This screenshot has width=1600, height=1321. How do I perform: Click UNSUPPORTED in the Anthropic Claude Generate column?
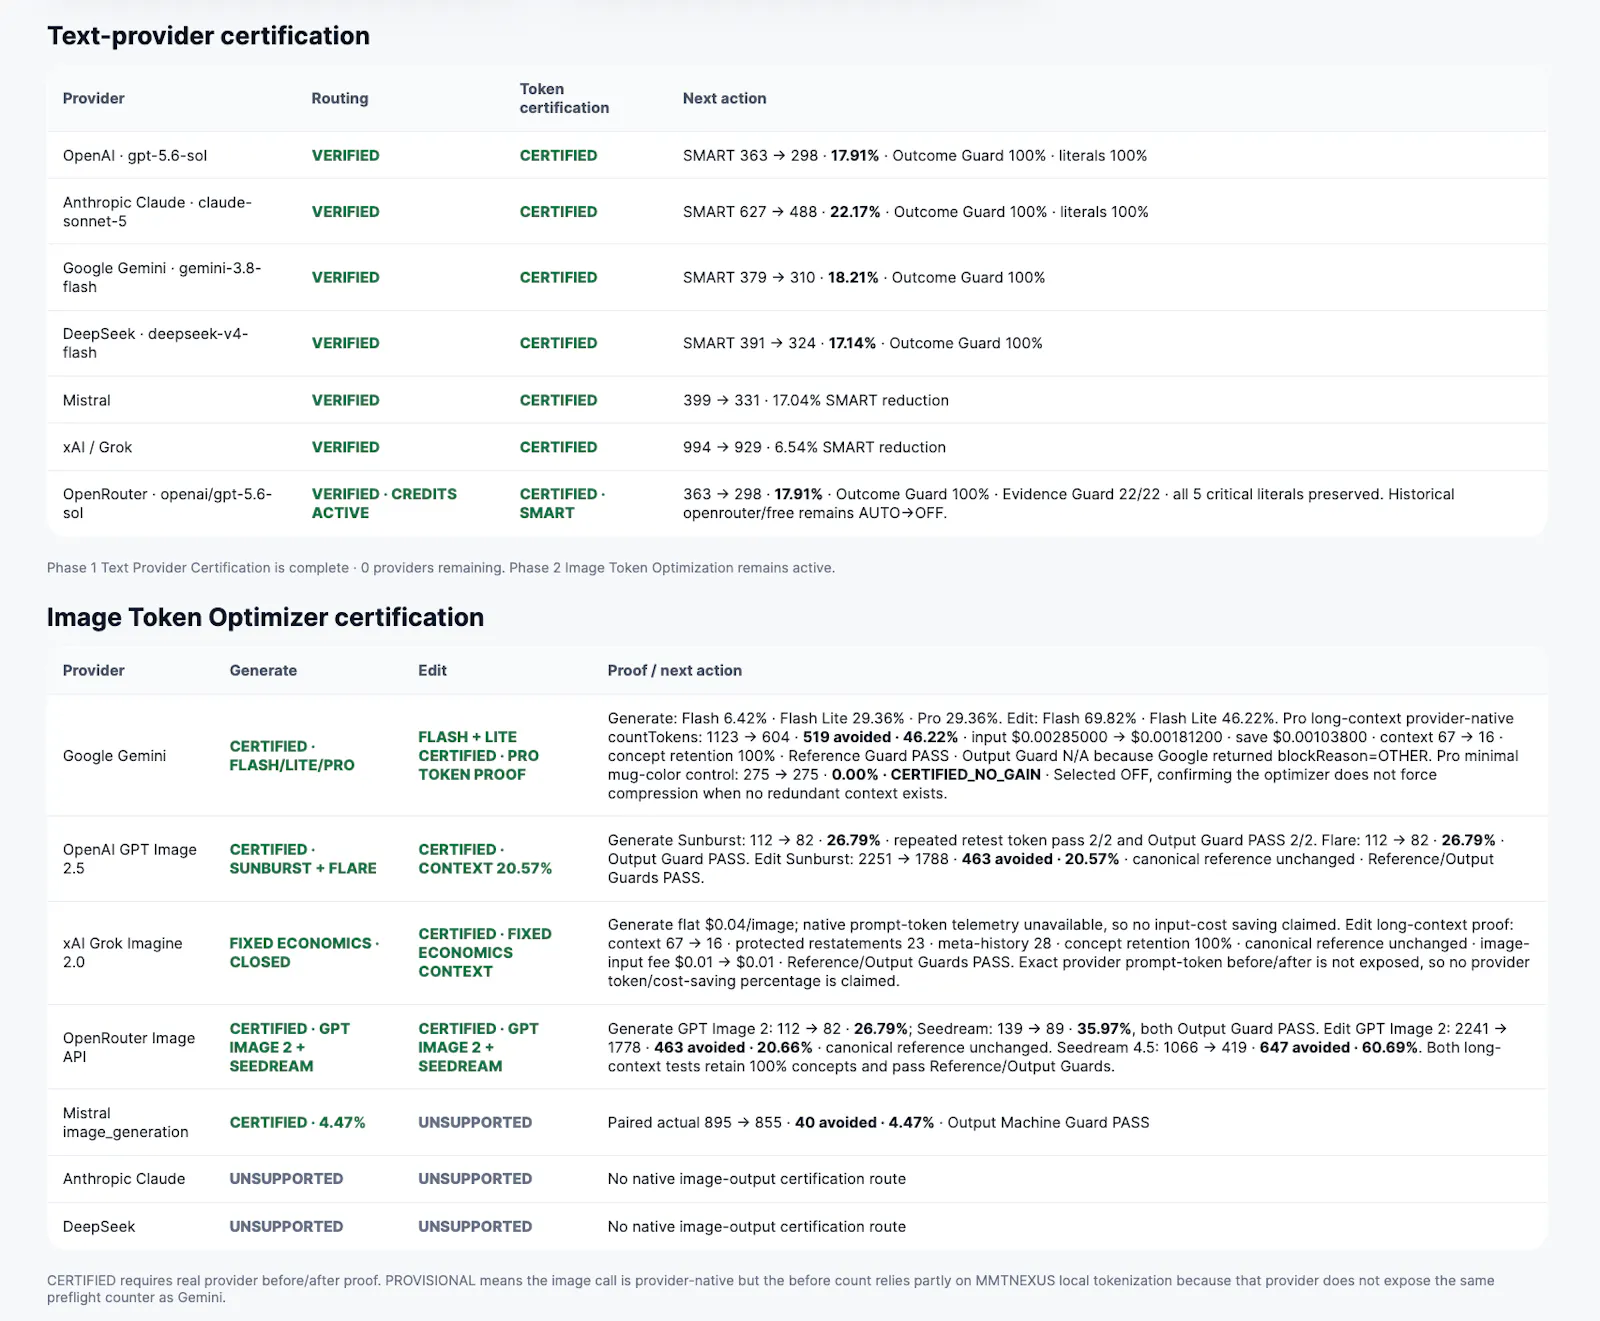(x=286, y=1179)
